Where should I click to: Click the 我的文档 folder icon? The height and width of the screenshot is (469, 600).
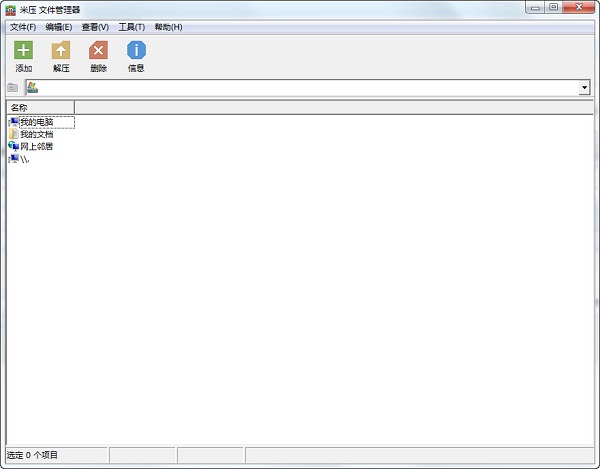(13, 134)
